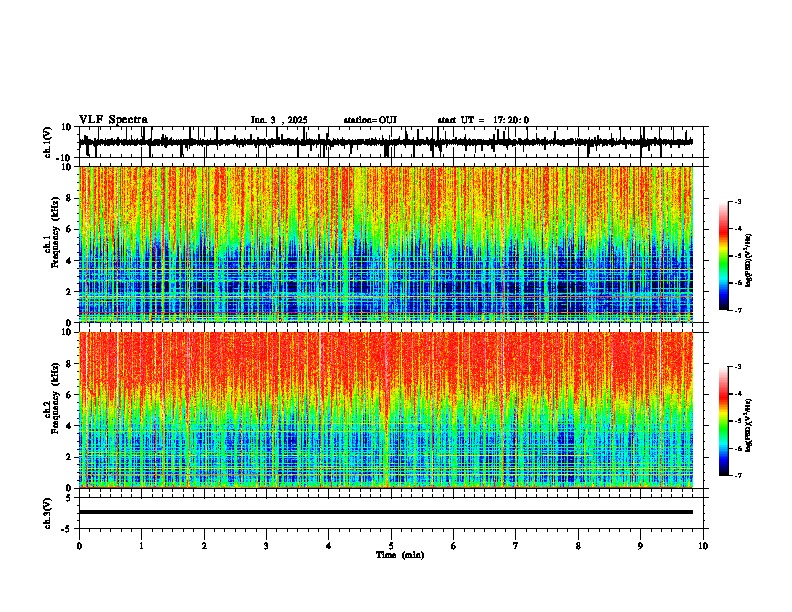Click tick label 9 on the time axis
Viewport: 792px width, 612px height.
(640, 546)
